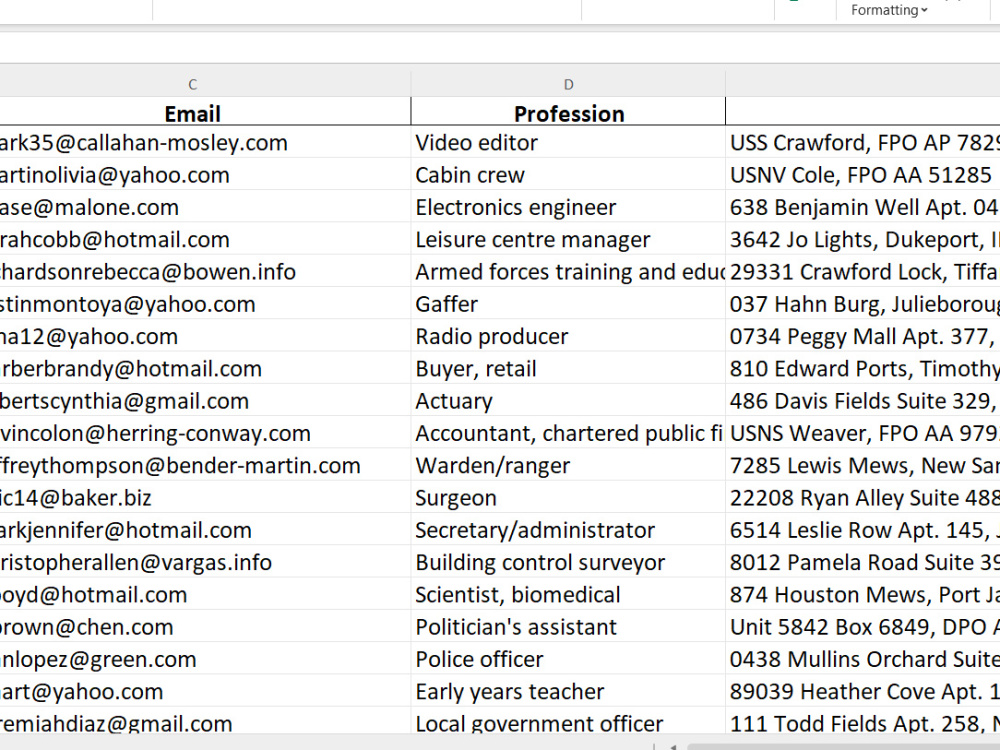Select the Politician's assistant cell

pyautogui.click(x=568, y=627)
